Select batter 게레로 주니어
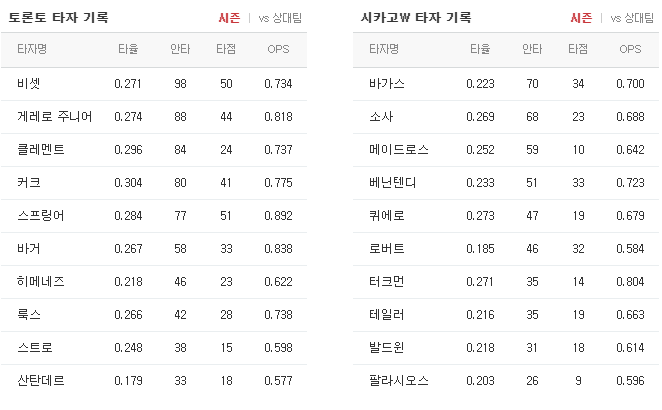The height and width of the screenshot is (410, 662). click(54, 116)
